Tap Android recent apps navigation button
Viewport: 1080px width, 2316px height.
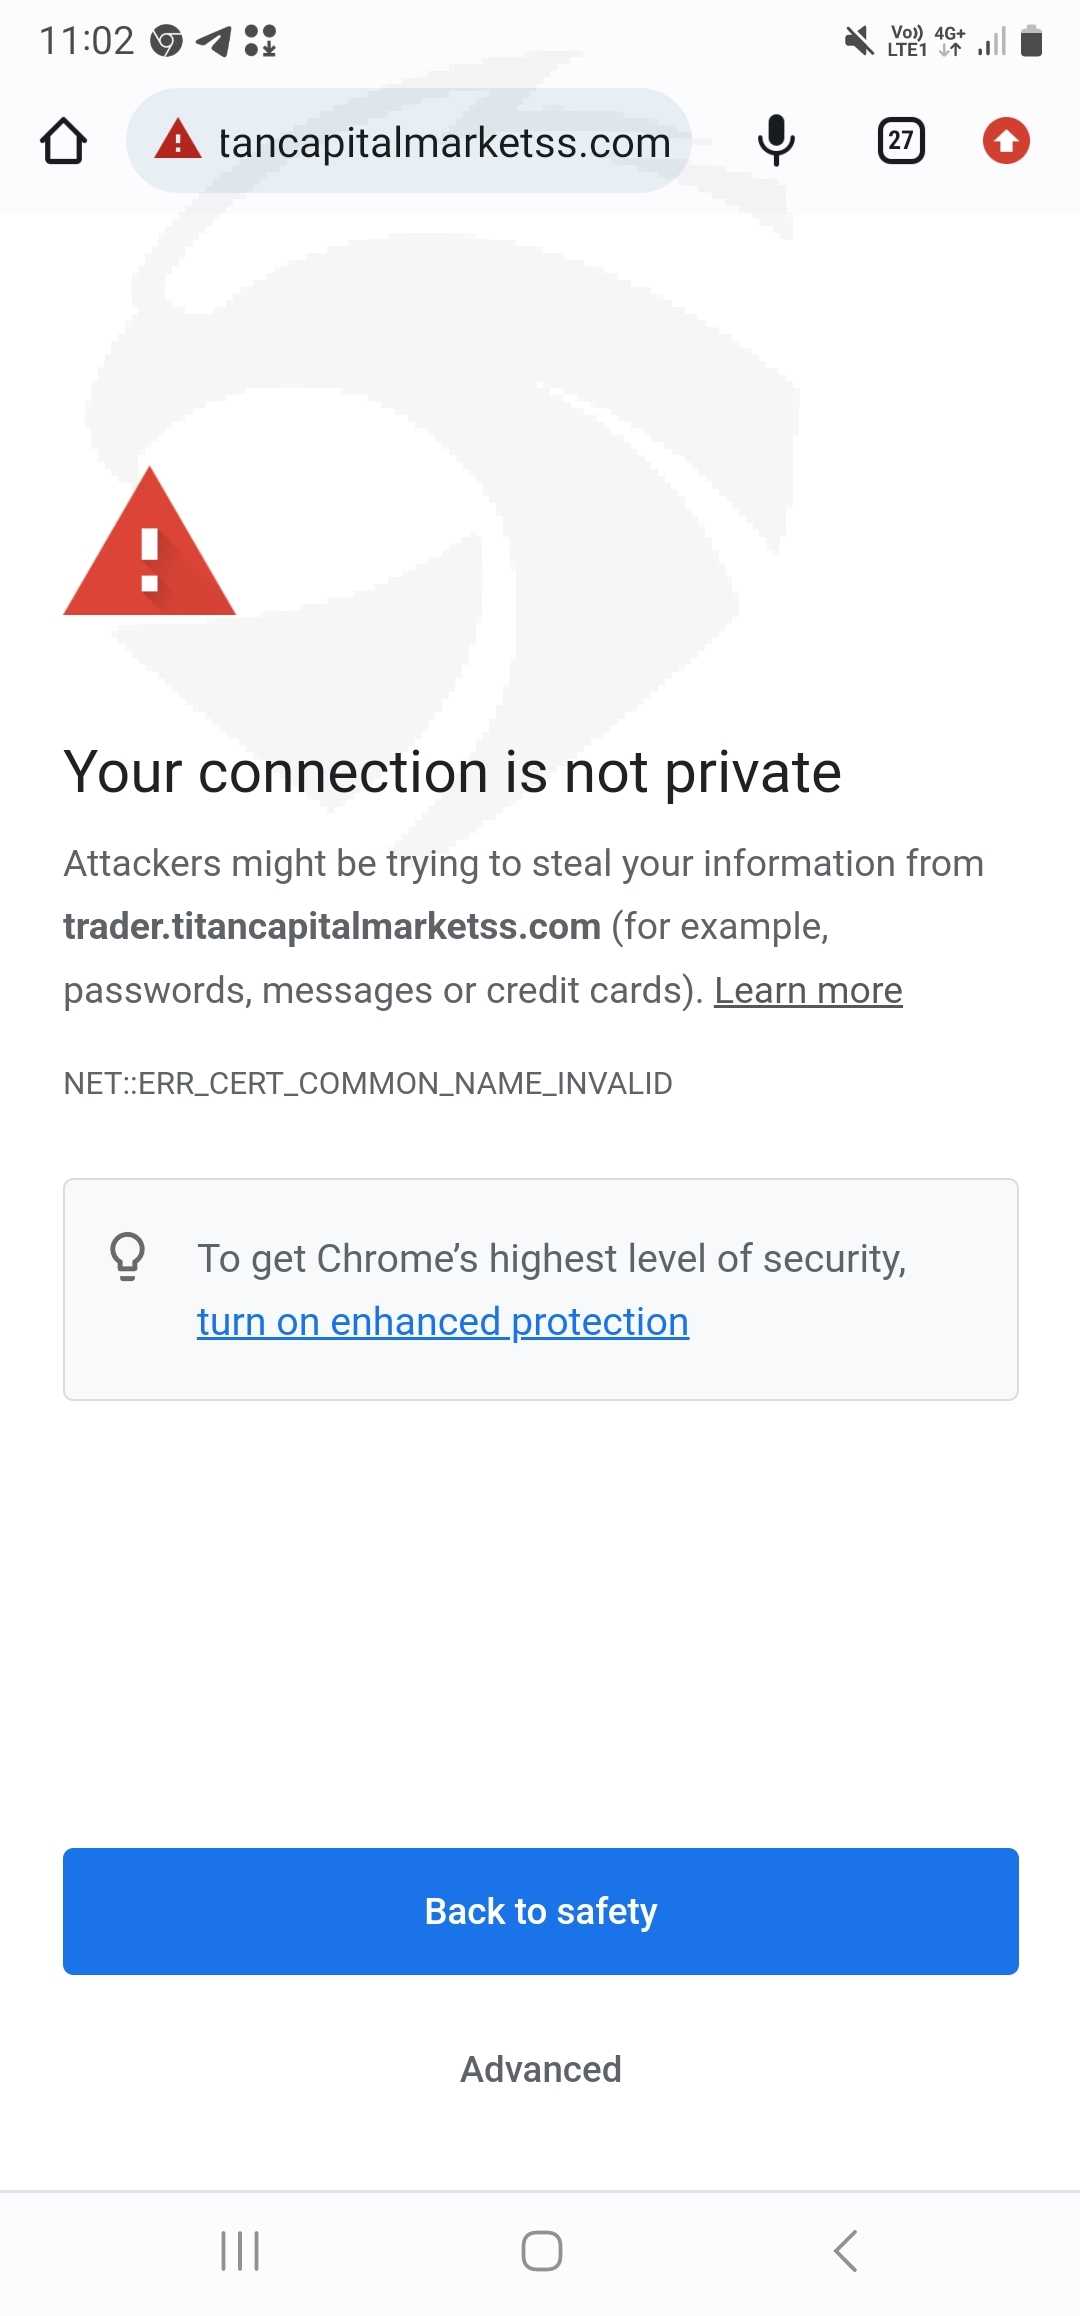pyautogui.click(x=240, y=2251)
